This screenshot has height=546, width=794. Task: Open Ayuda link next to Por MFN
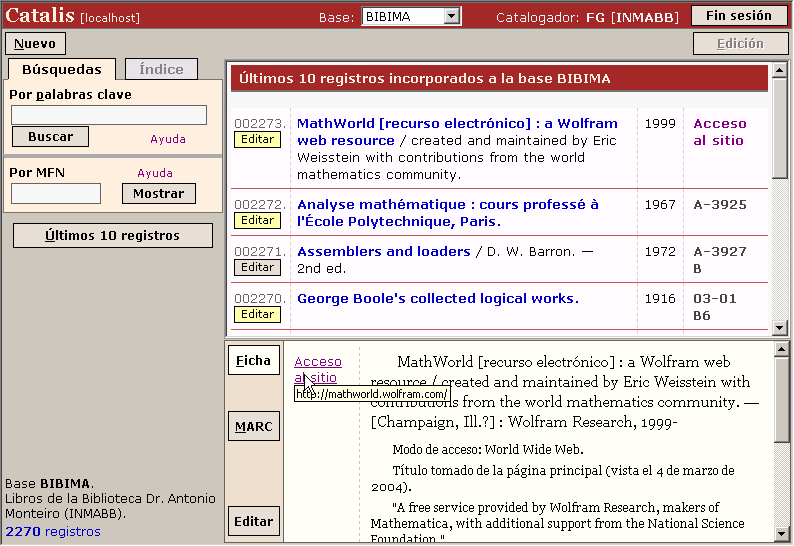(x=155, y=173)
